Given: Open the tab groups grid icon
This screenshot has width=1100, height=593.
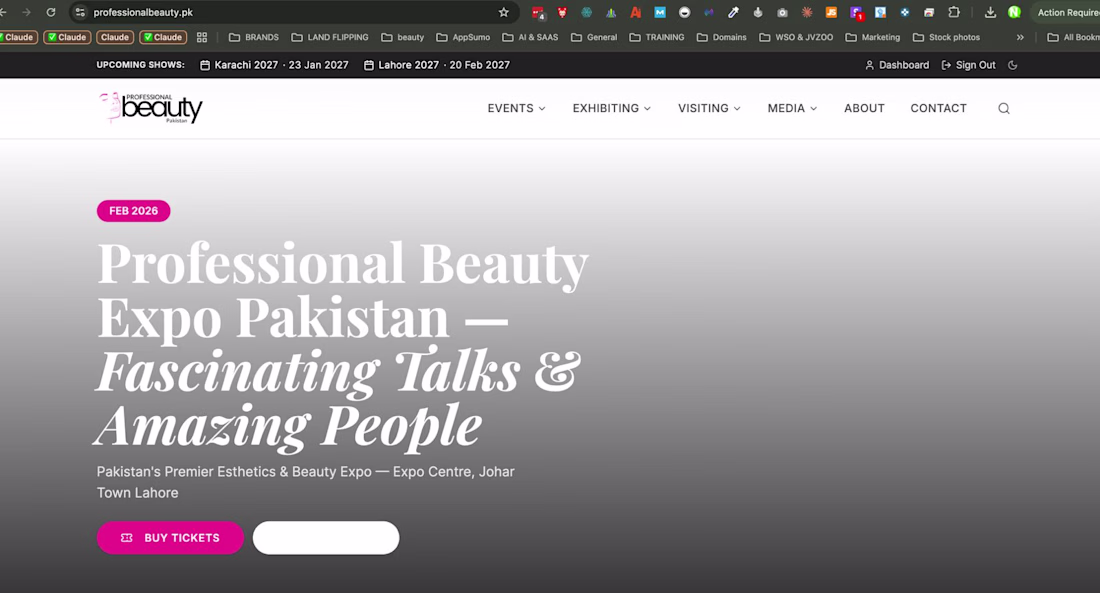Looking at the screenshot, I should tap(202, 37).
